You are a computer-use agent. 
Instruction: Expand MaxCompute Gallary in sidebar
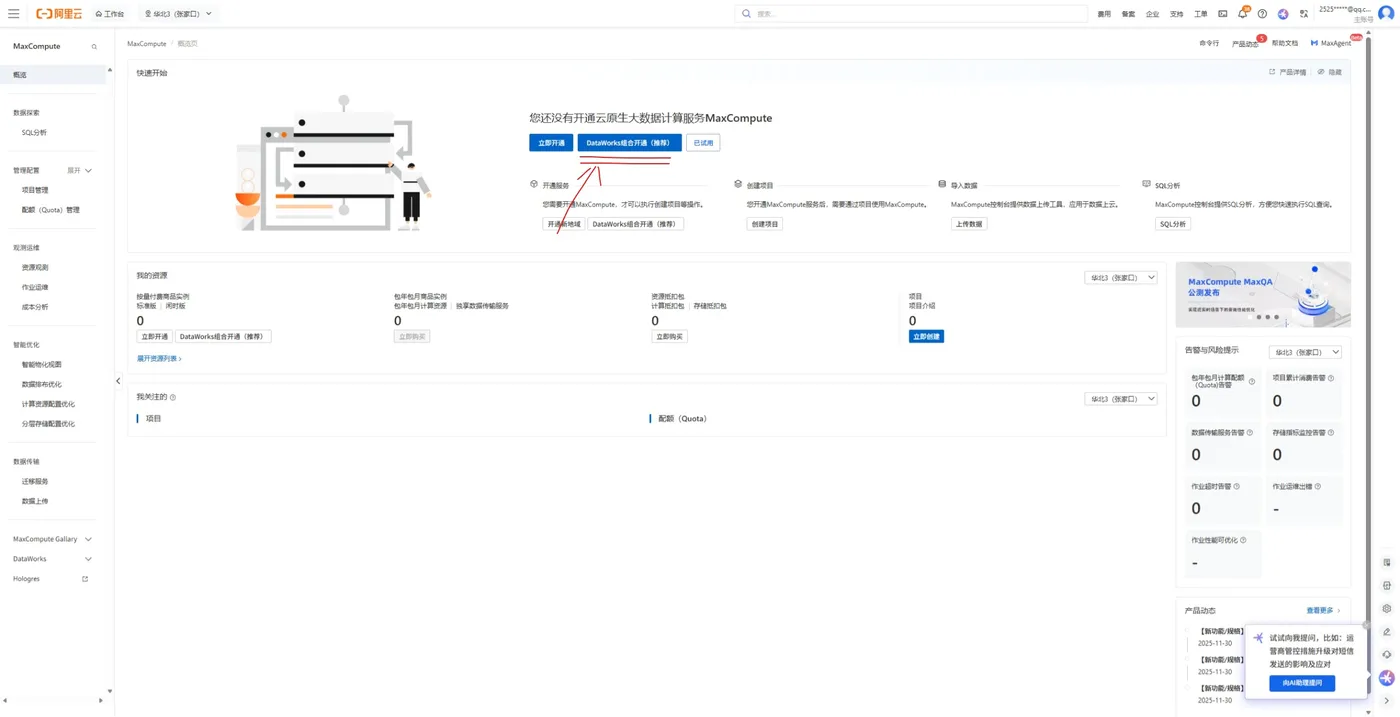[52, 539]
